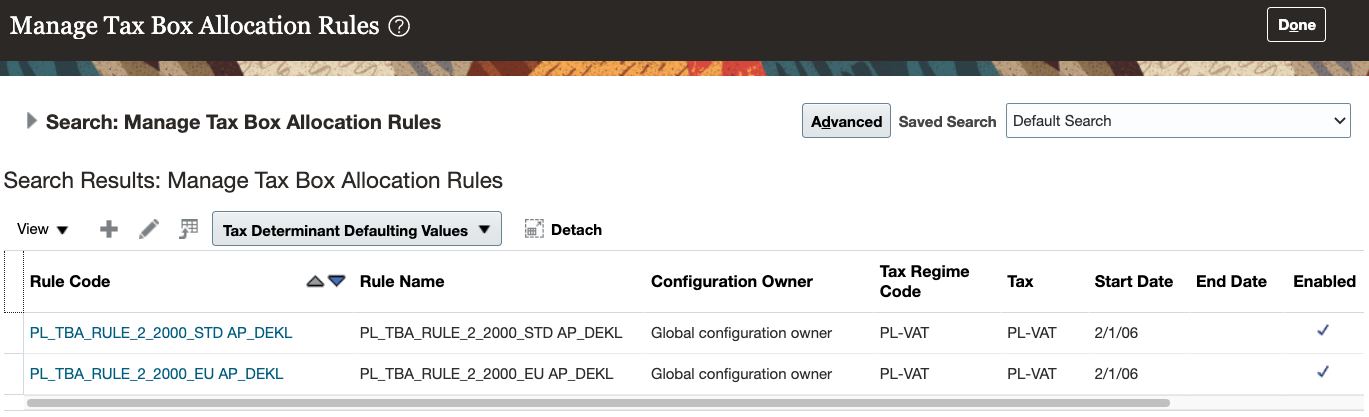Image resolution: width=1369 pixels, height=417 pixels.
Task: Sort Rule Code descending arrow
Action: pyautogui.click(x=337, y=282)
